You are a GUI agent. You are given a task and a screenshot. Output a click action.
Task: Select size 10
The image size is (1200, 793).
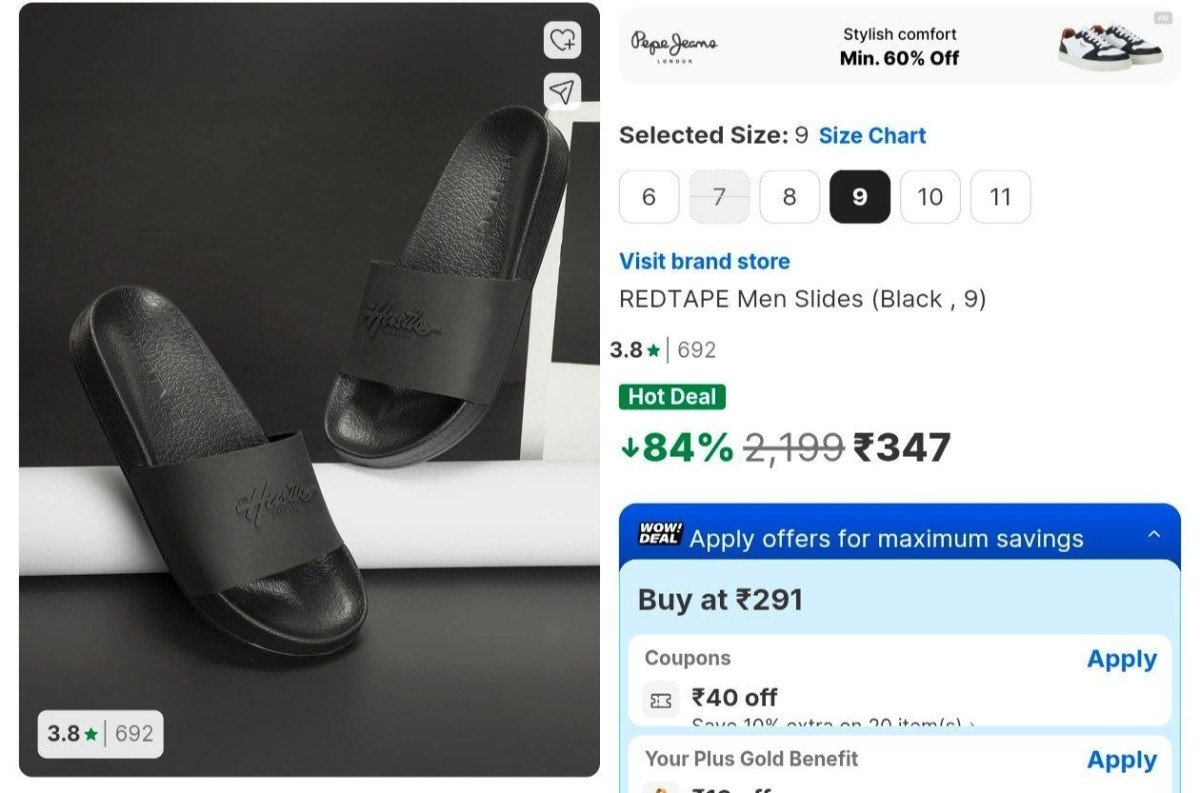pyautogui.click(x=930, y=197)
